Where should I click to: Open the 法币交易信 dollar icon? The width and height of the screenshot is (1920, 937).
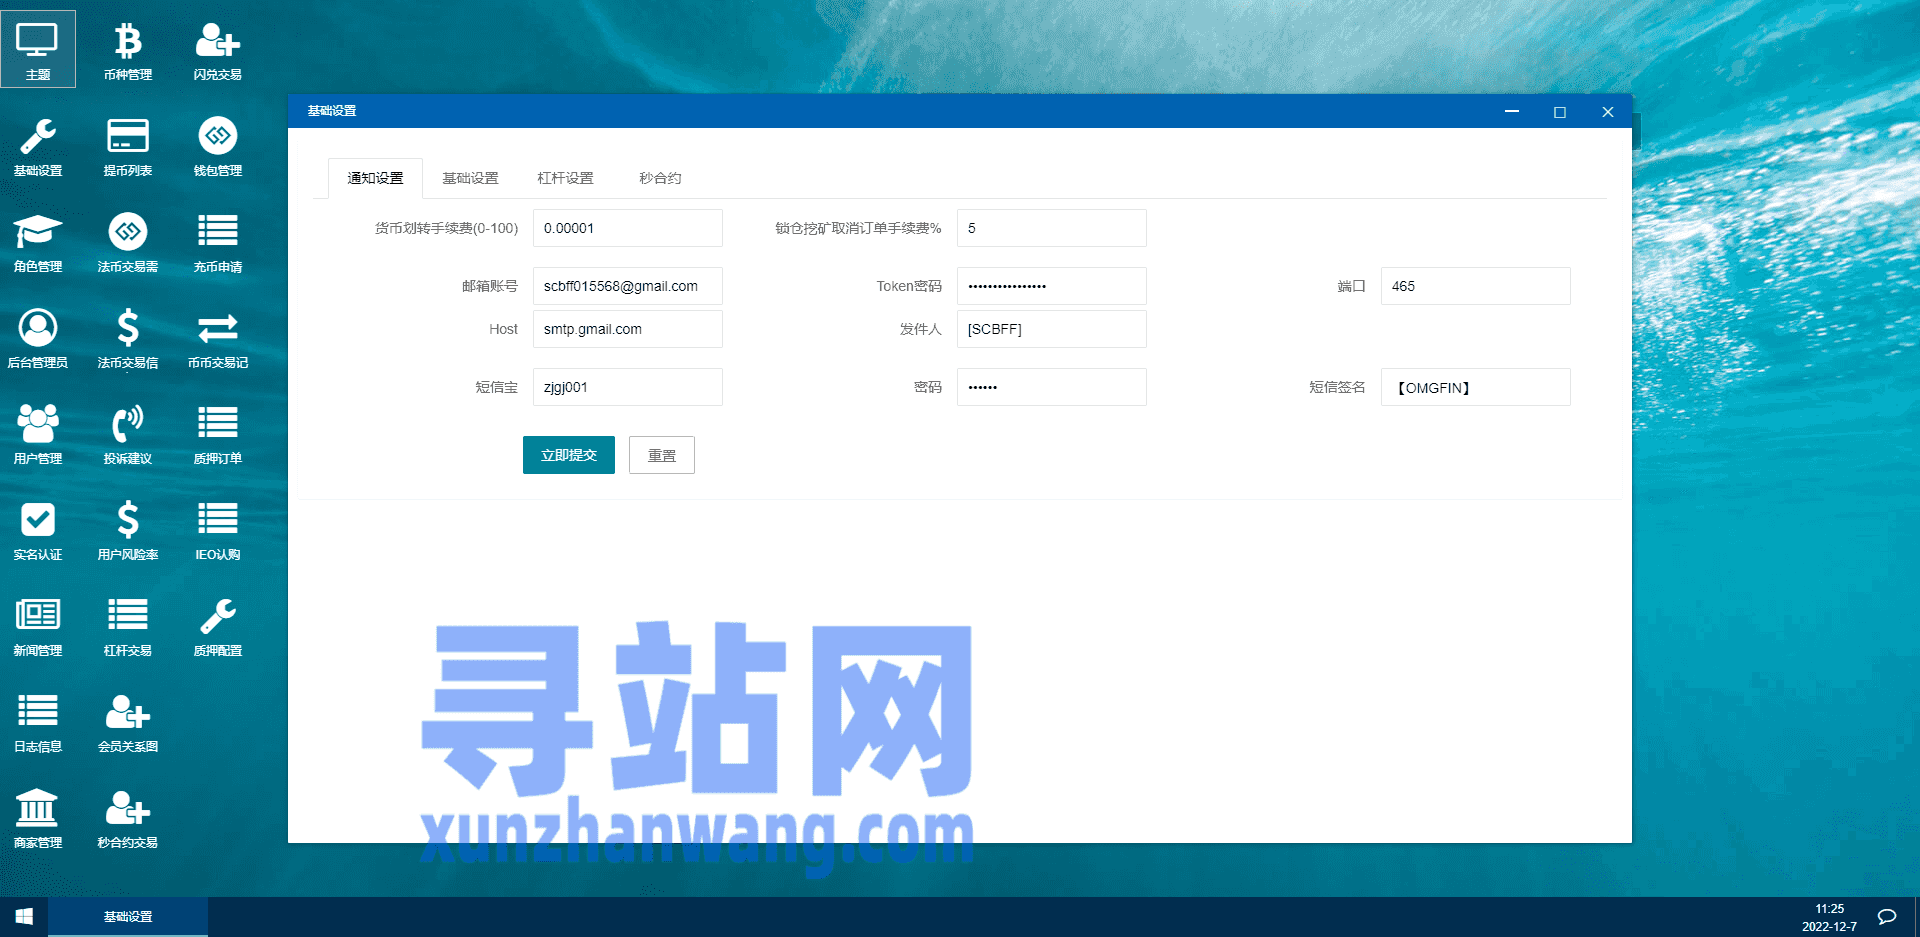[128, 337]
